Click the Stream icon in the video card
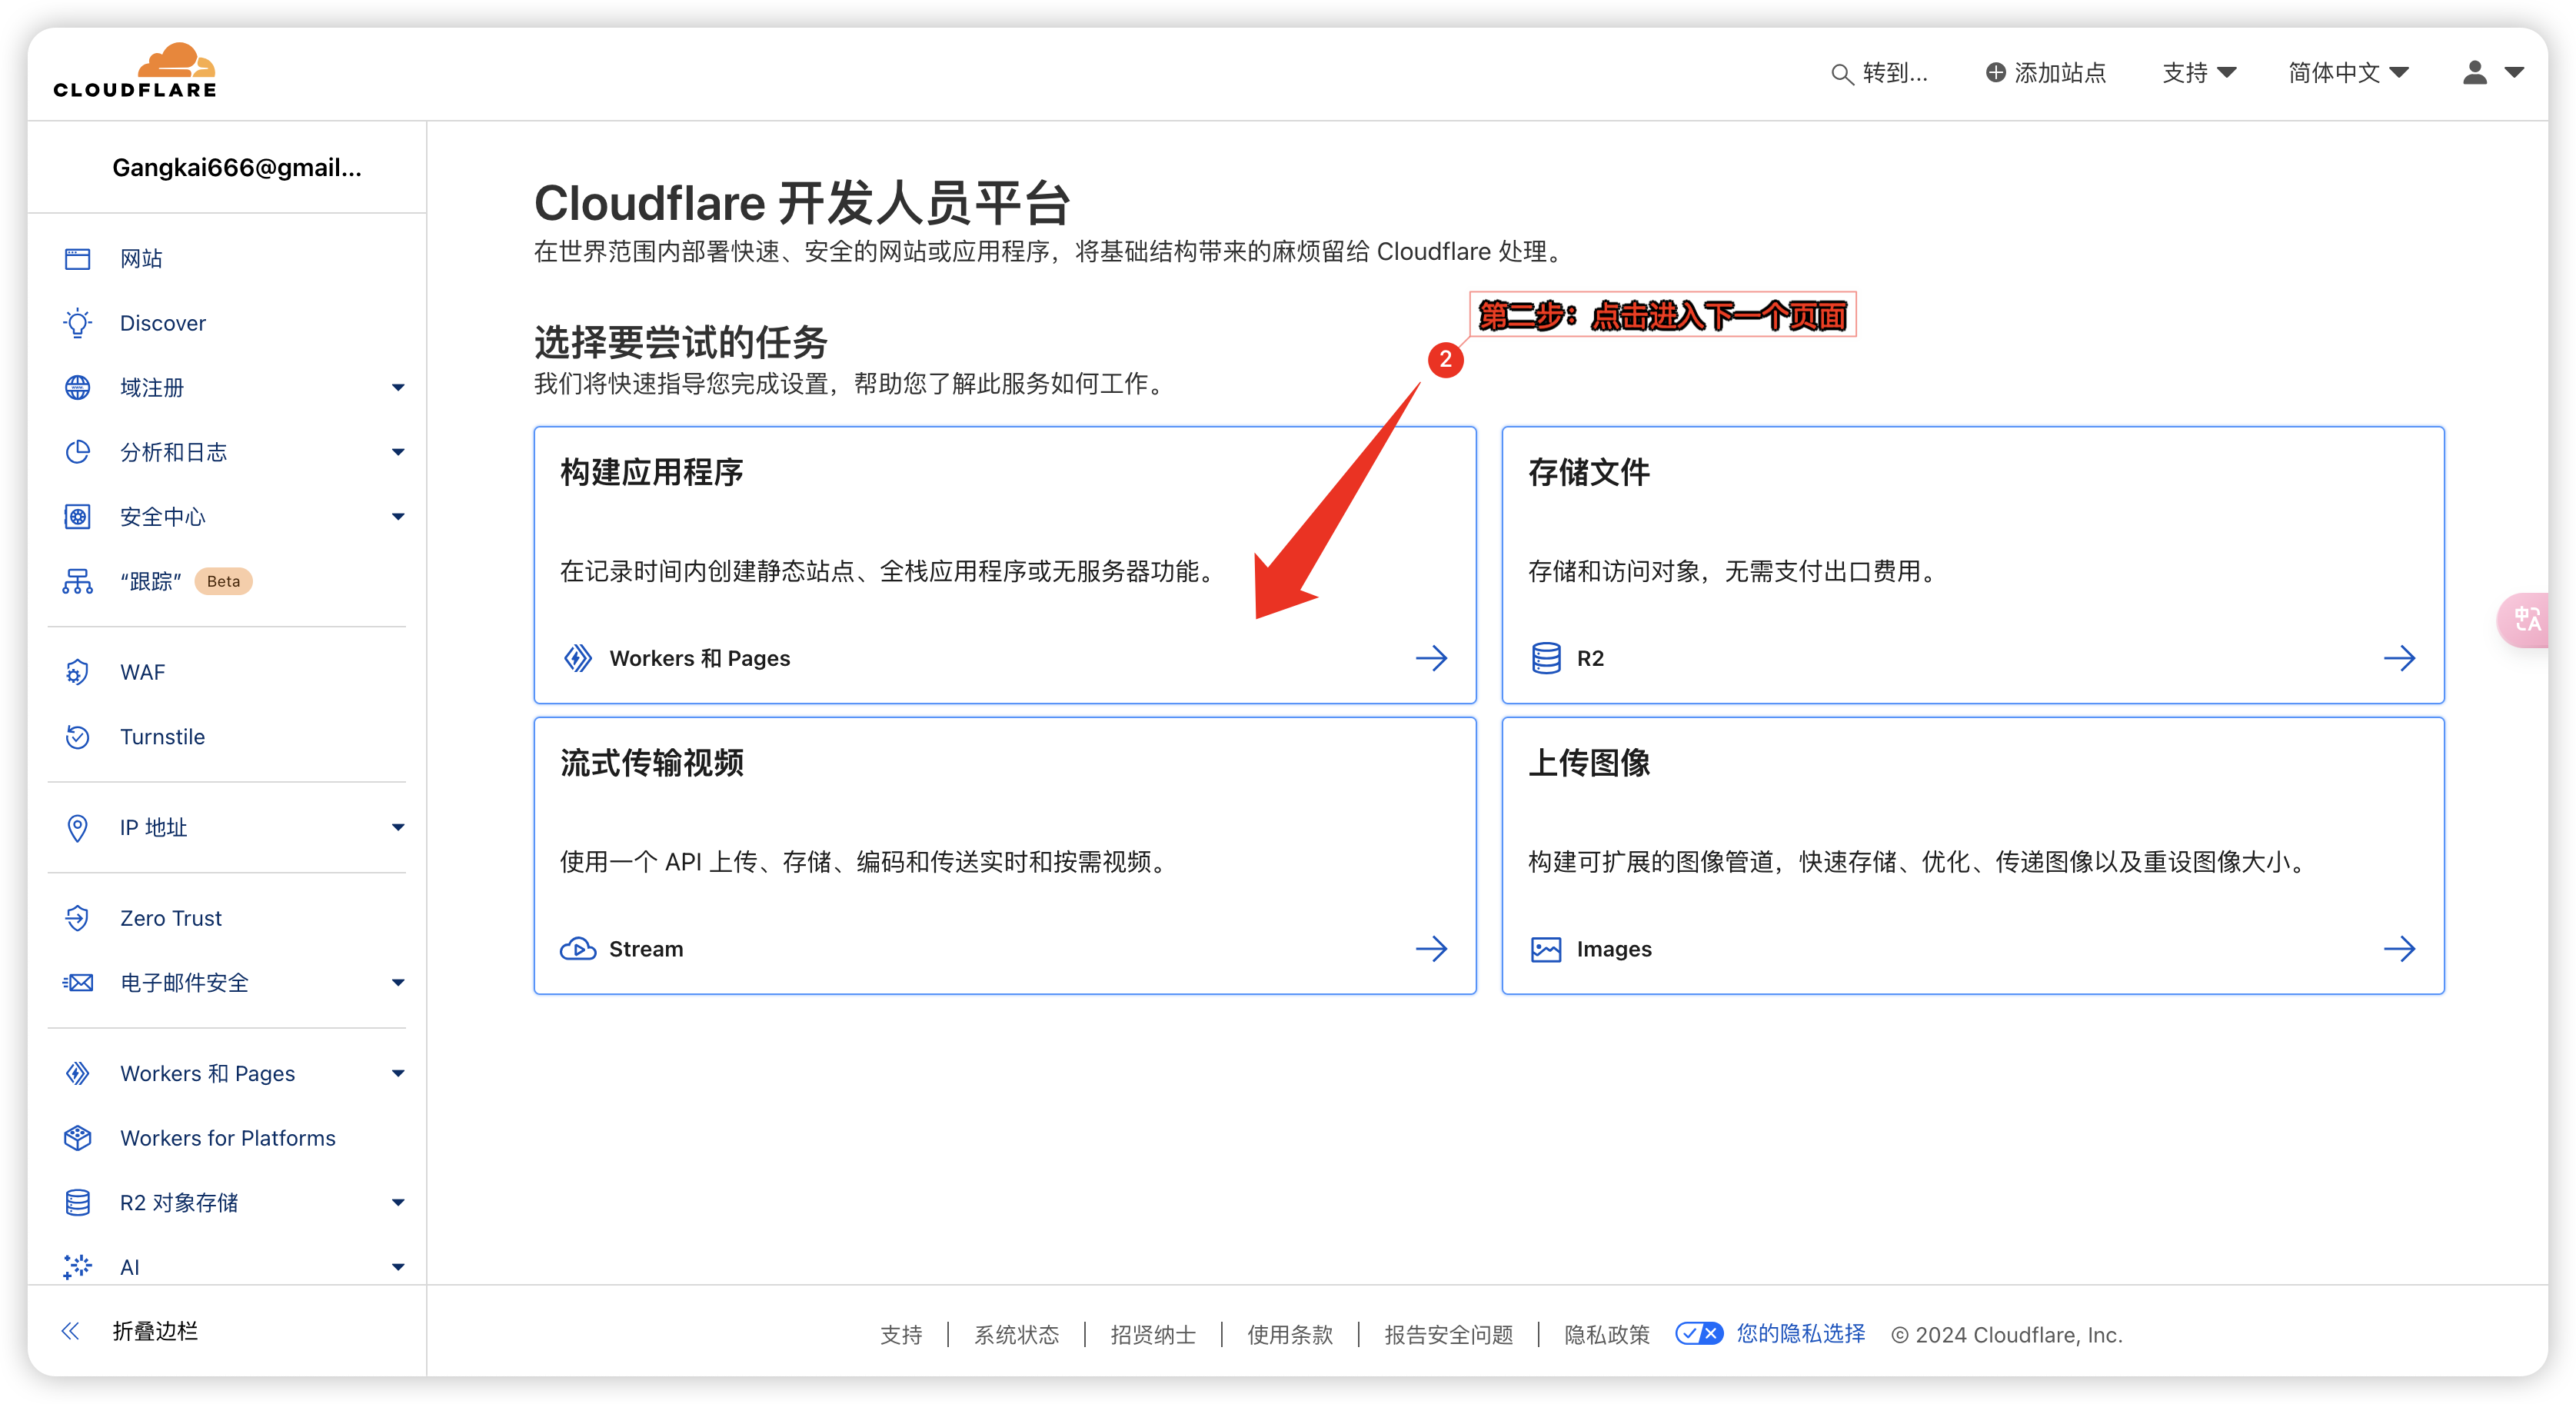 tap(578, 949)
